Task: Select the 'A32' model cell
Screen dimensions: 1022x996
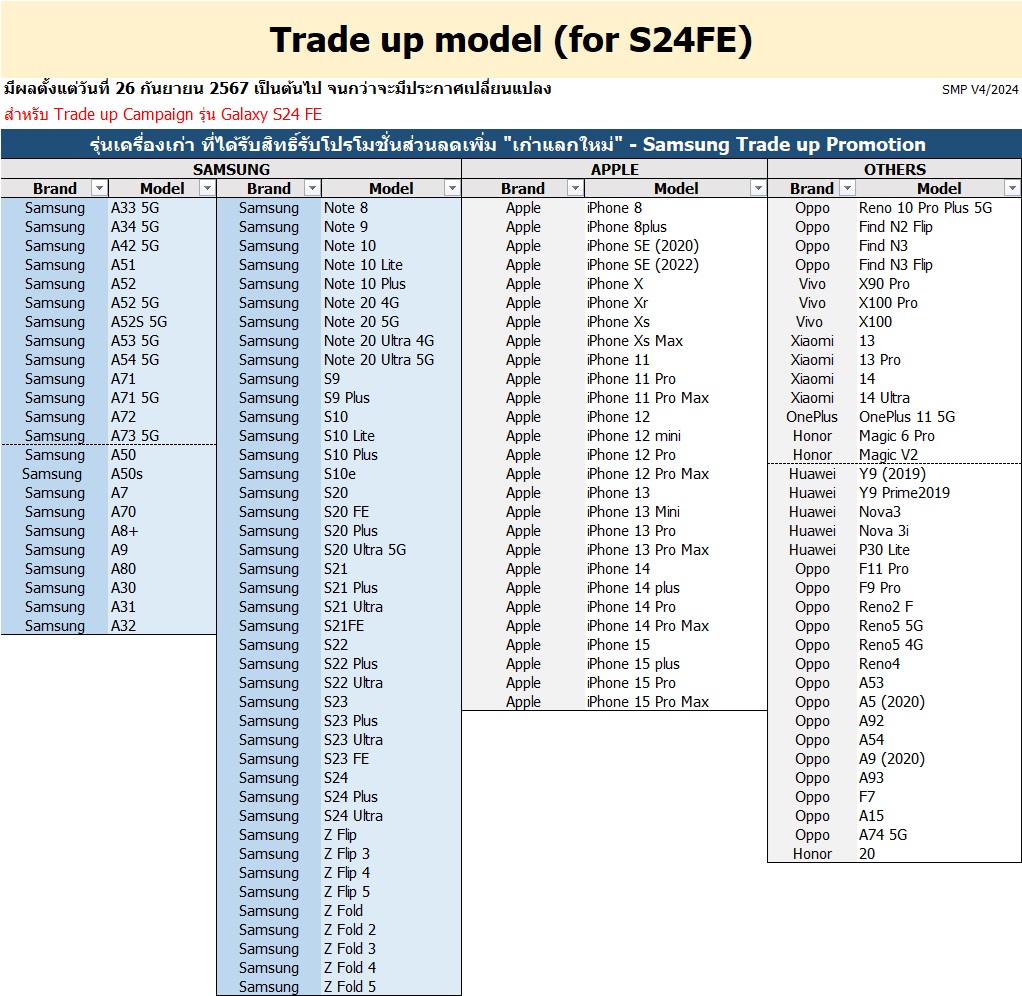Action: coord(162,626)
